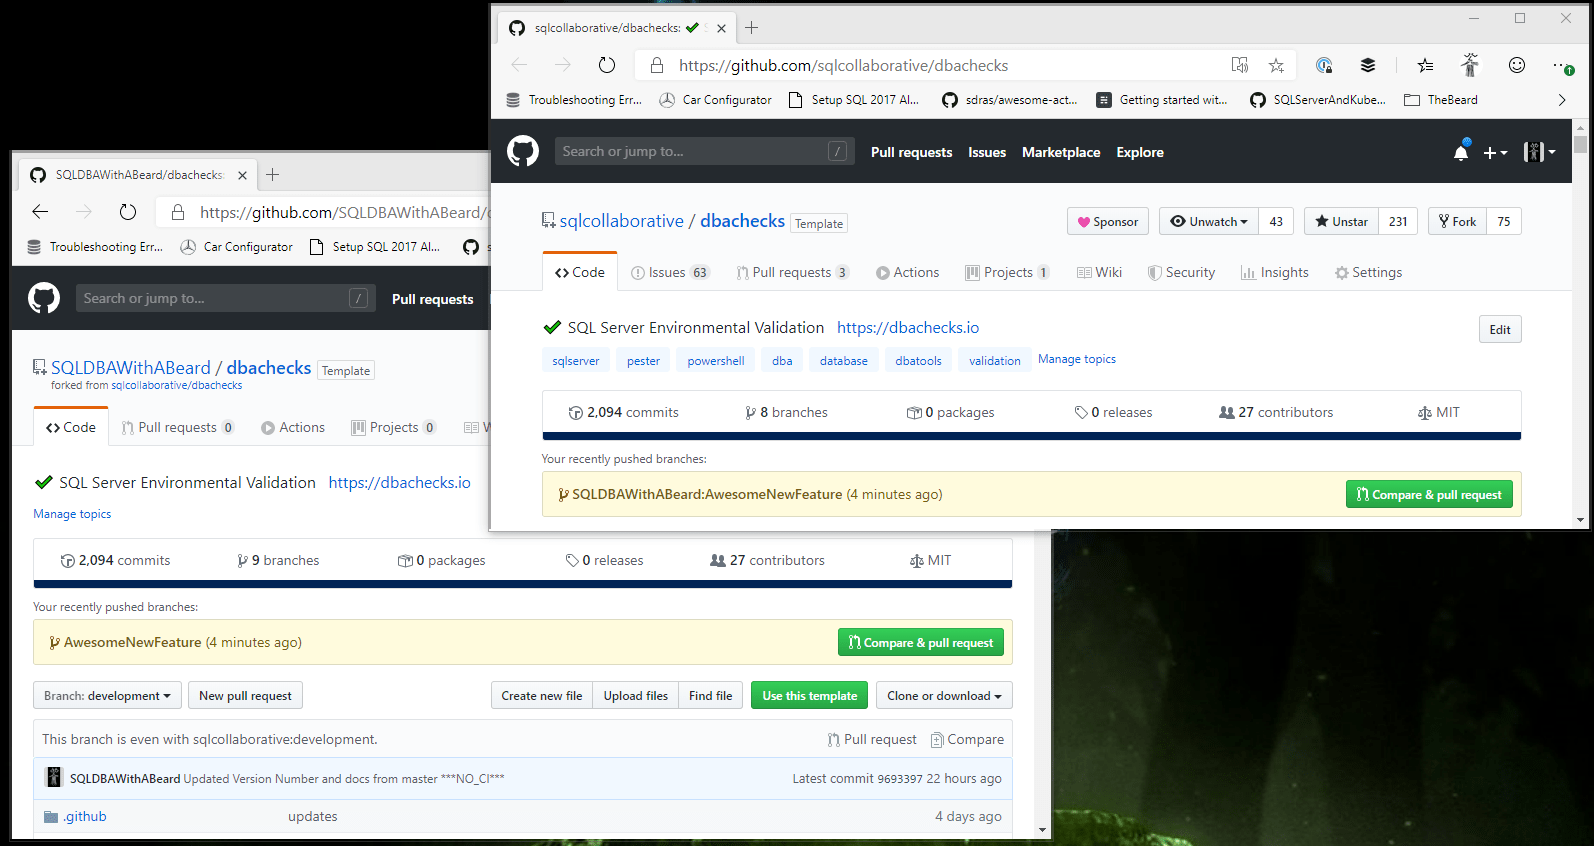Click the Sponsor heart button
Image resolution: width=1594 pixels, height=846 pixels.
coord(1108,222)
